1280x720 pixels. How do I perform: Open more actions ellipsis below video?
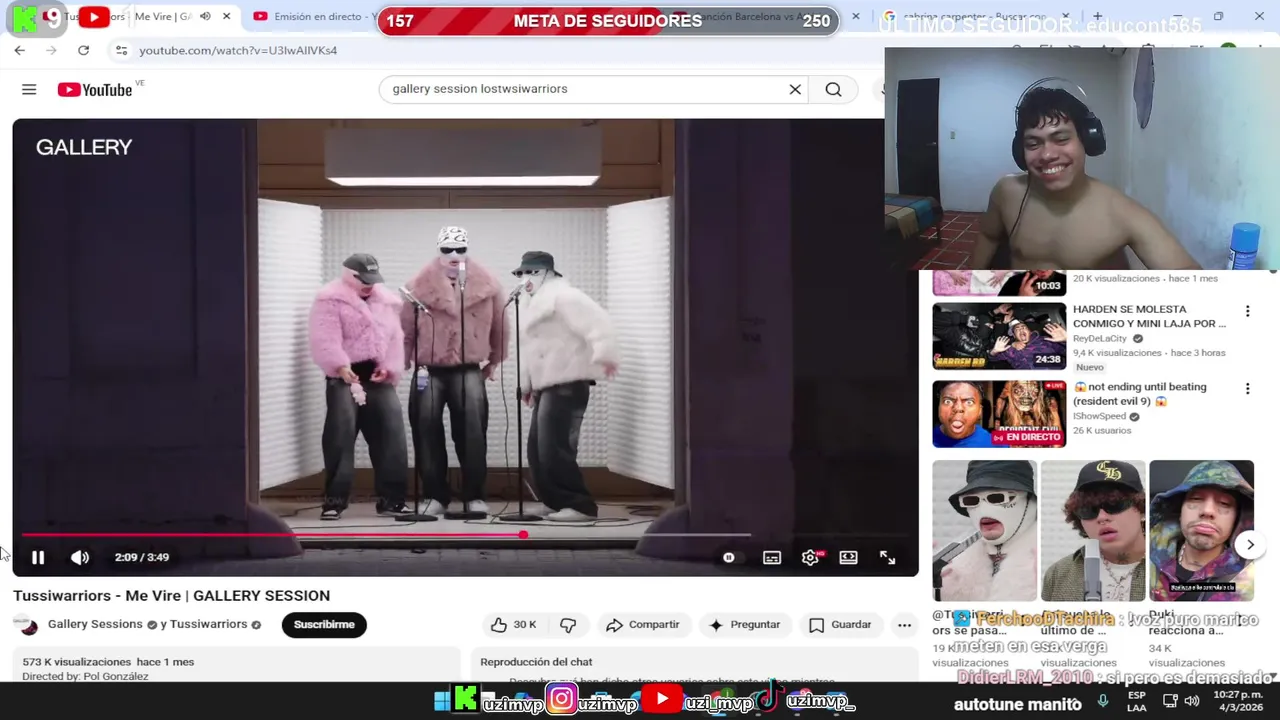click(x=904, y=625)
